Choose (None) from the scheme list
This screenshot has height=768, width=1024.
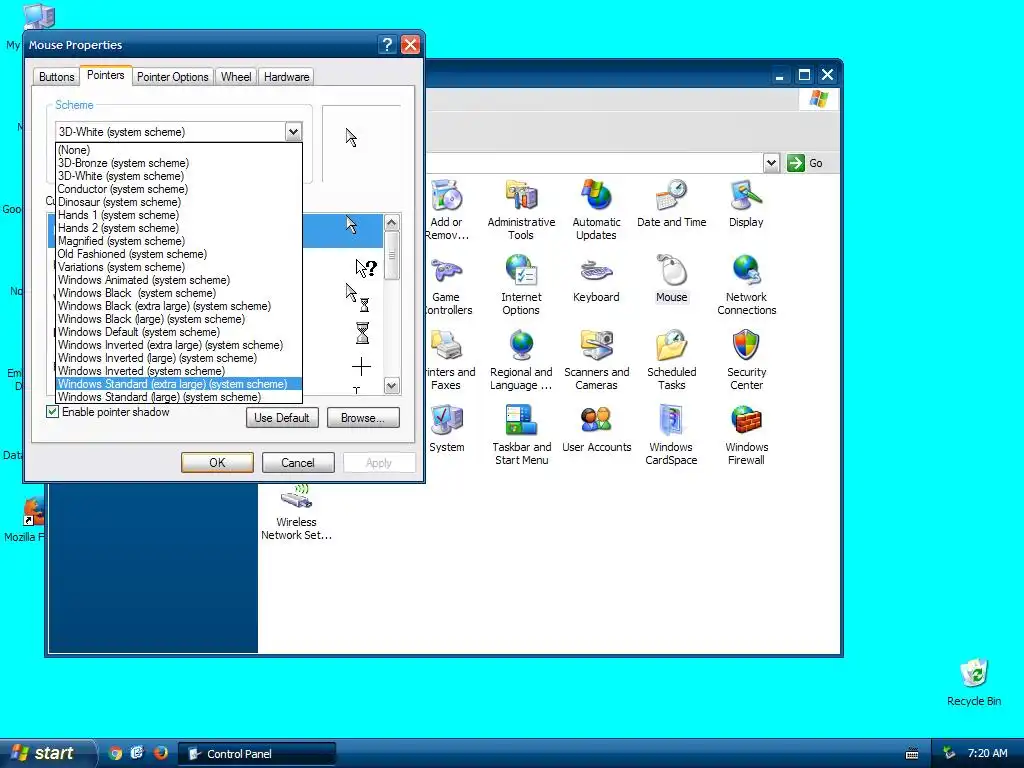(178, 150)
